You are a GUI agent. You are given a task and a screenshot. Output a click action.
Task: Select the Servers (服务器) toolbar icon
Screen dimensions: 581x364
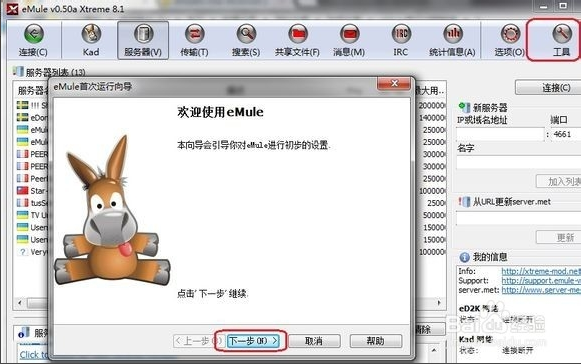[x=143, y=40]
